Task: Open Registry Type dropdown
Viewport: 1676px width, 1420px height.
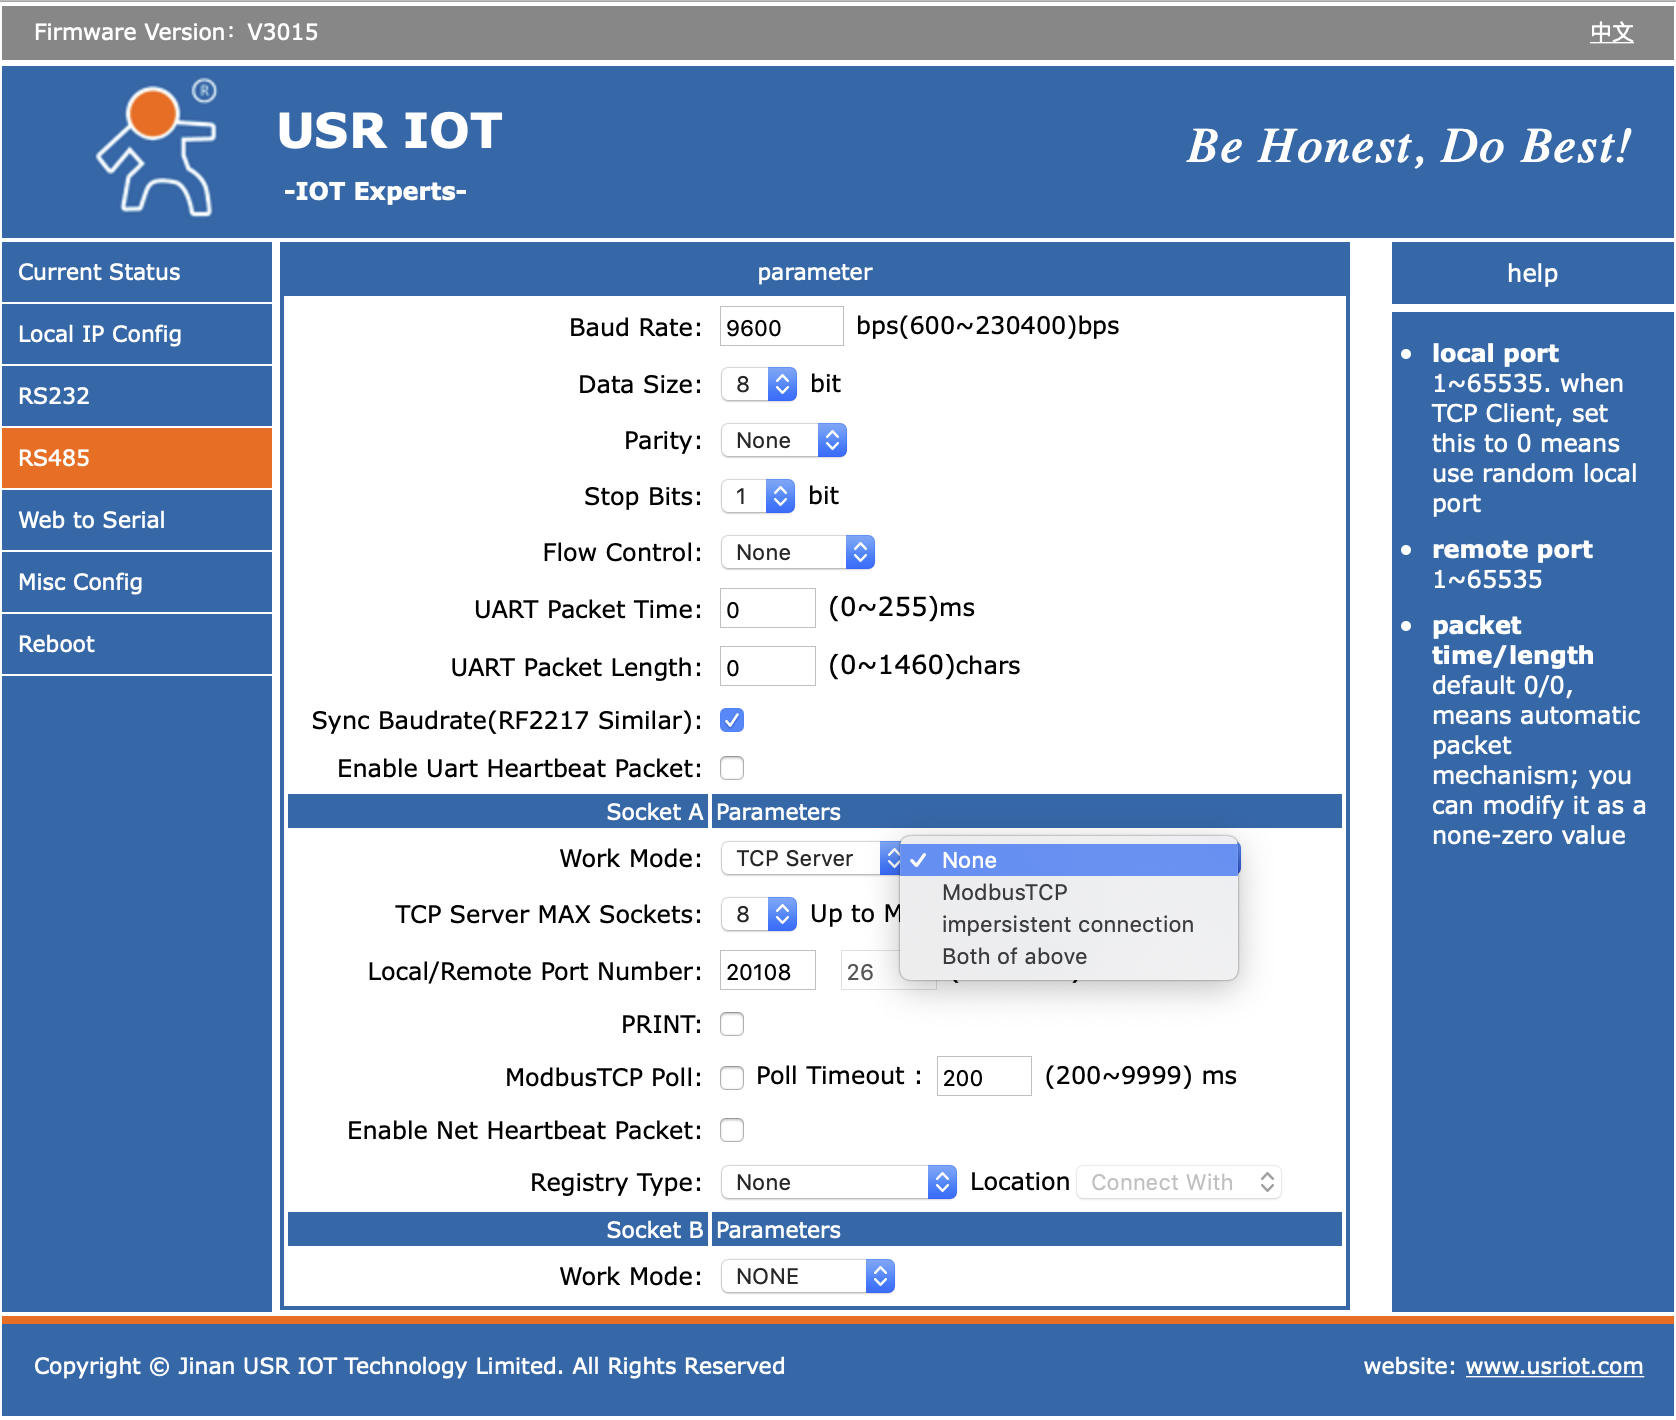Action: point(839,1182)
